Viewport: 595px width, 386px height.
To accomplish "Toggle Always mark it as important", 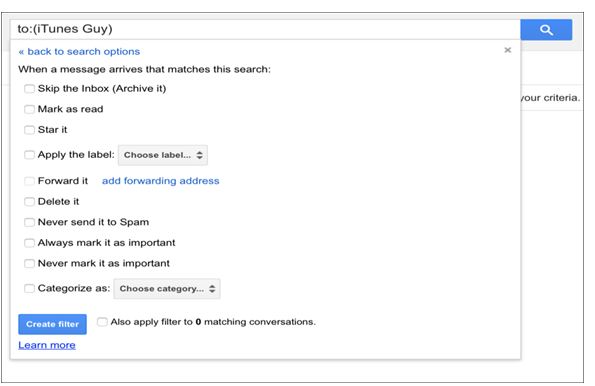I will click(x=29, y=243).
